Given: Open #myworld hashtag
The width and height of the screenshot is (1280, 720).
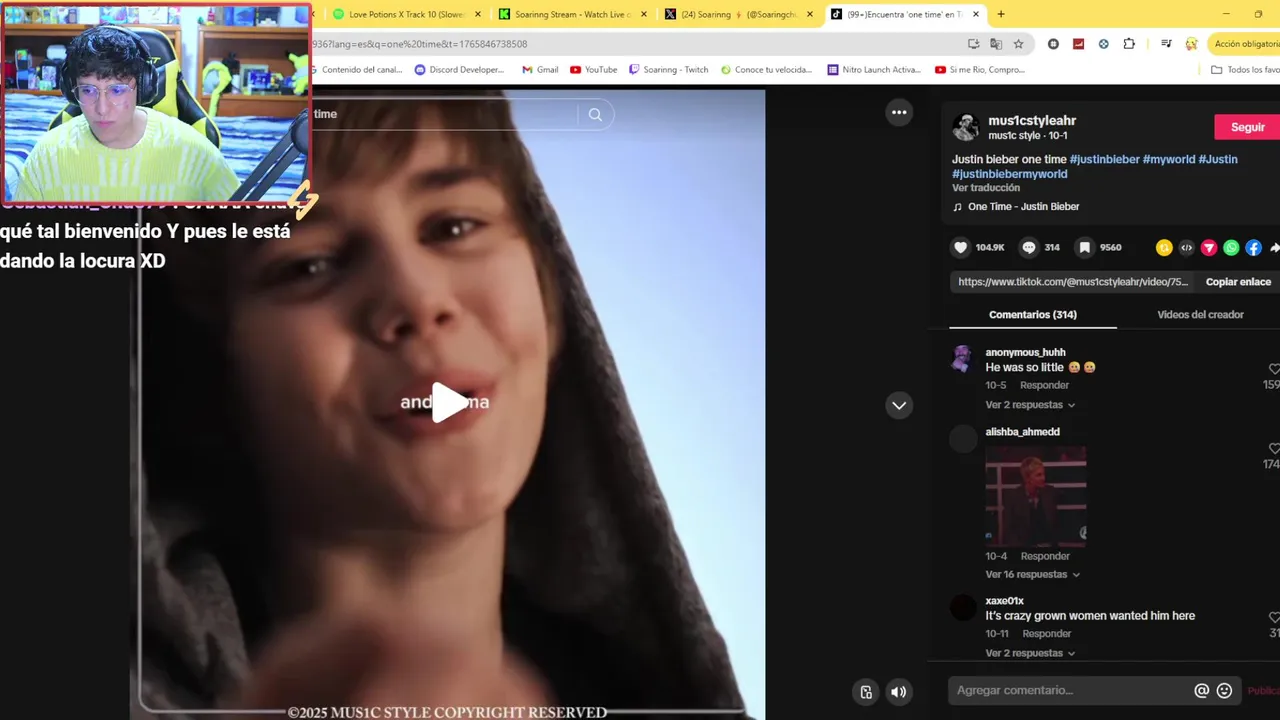Looking at the screenshot, I should tap(1169, 159).
